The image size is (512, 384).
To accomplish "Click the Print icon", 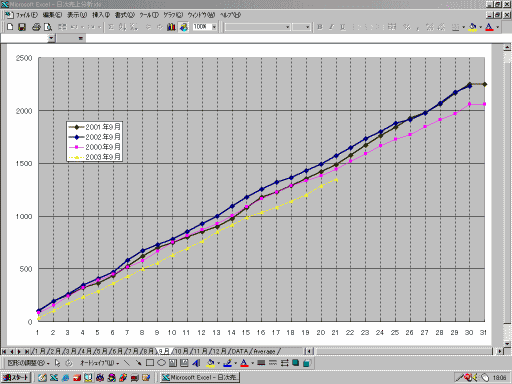I will click(36, 27).
